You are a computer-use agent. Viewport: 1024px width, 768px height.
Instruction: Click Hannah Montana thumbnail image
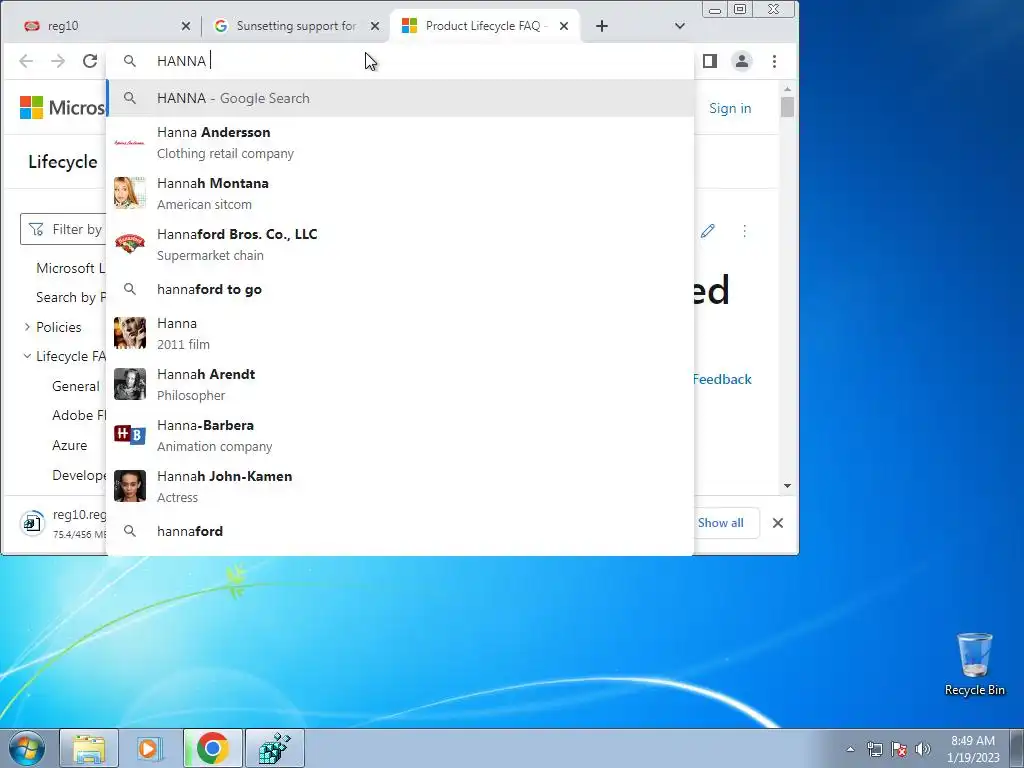coord(130,193)
